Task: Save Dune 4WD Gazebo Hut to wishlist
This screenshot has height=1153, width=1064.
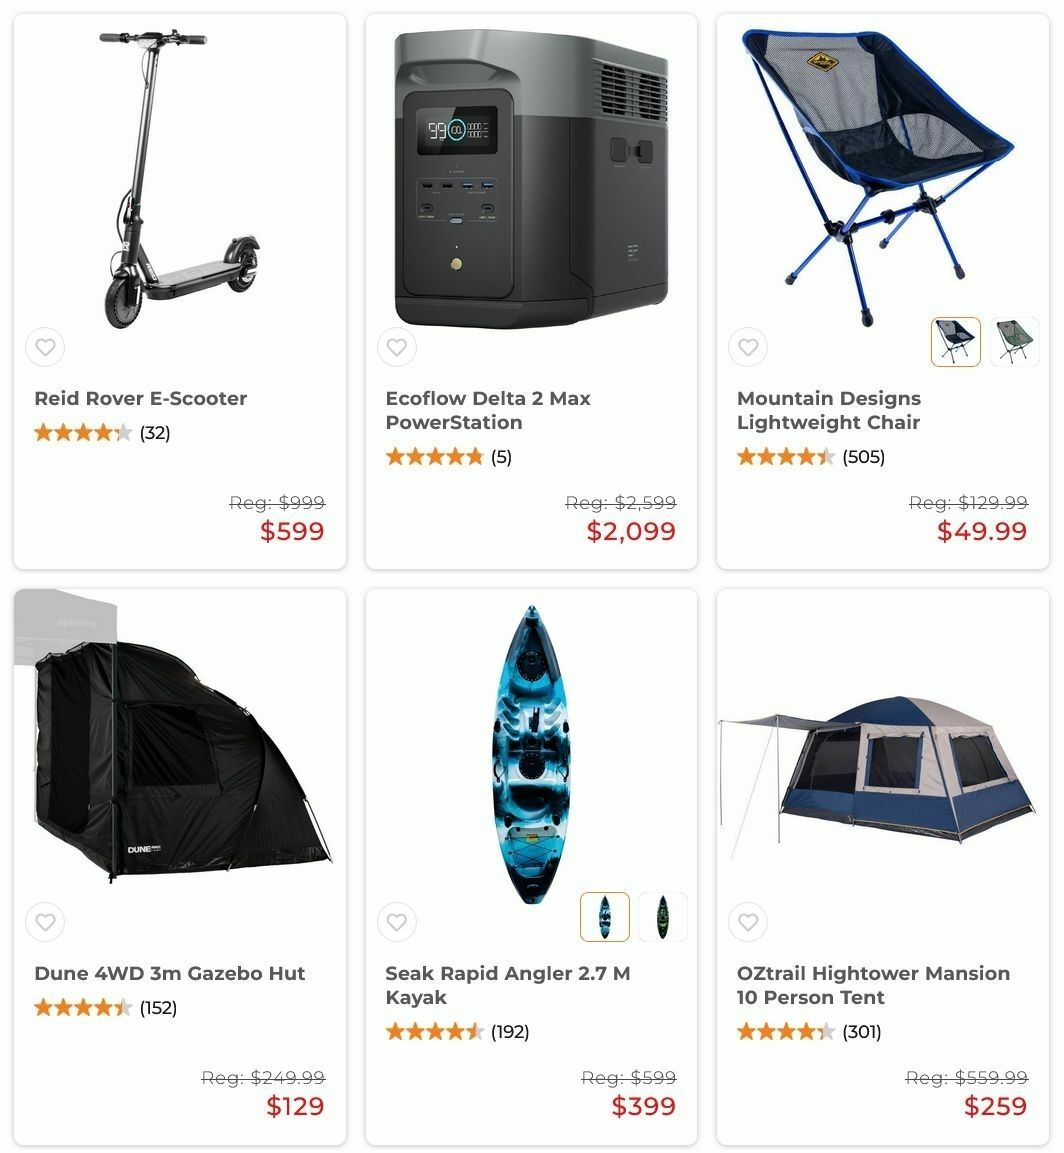Action: [x=45, y=921]
